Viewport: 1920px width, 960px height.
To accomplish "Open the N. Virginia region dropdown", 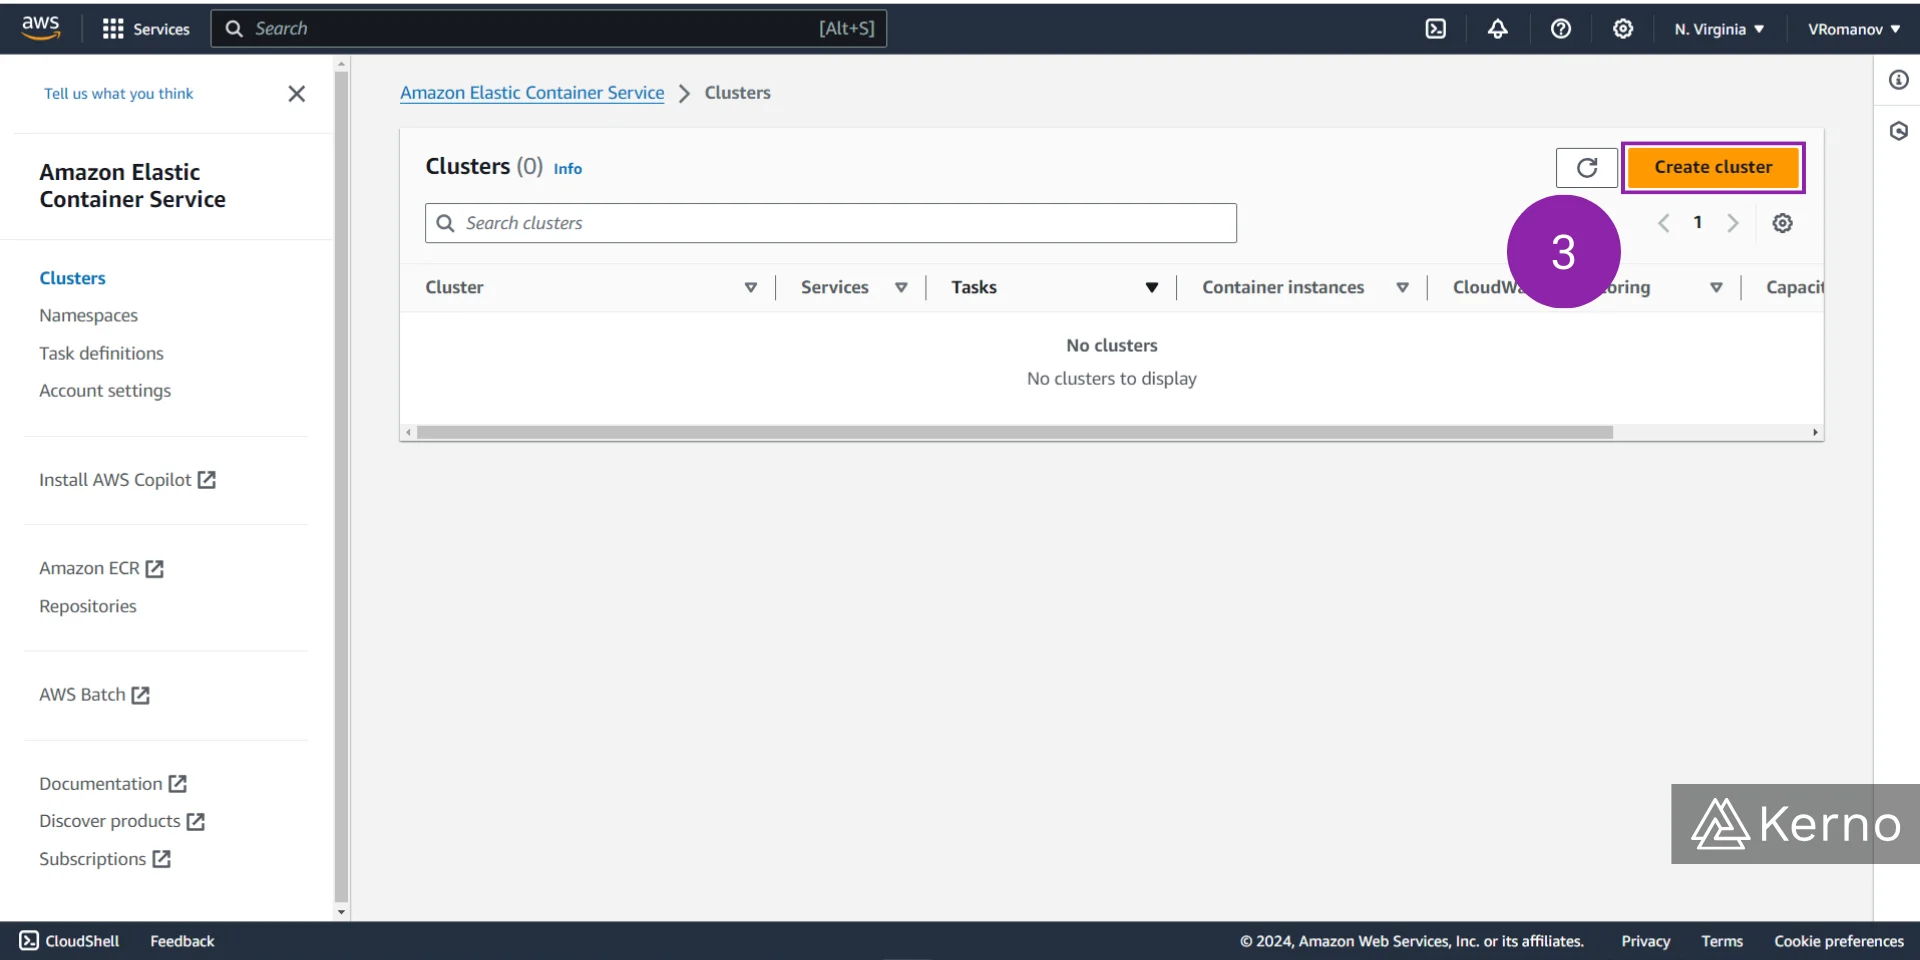I will point(1719,29).
